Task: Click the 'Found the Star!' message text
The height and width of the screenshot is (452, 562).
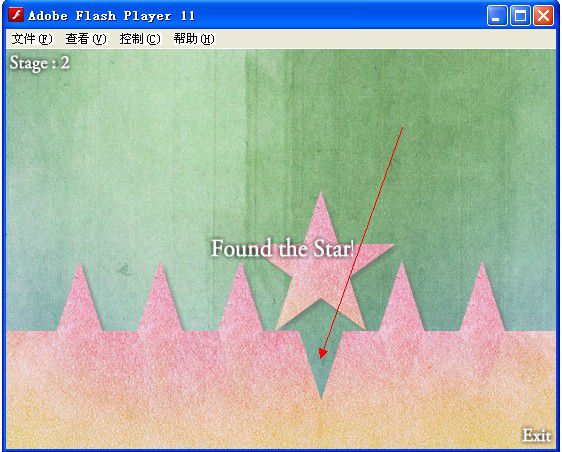Action: [282, 248]
